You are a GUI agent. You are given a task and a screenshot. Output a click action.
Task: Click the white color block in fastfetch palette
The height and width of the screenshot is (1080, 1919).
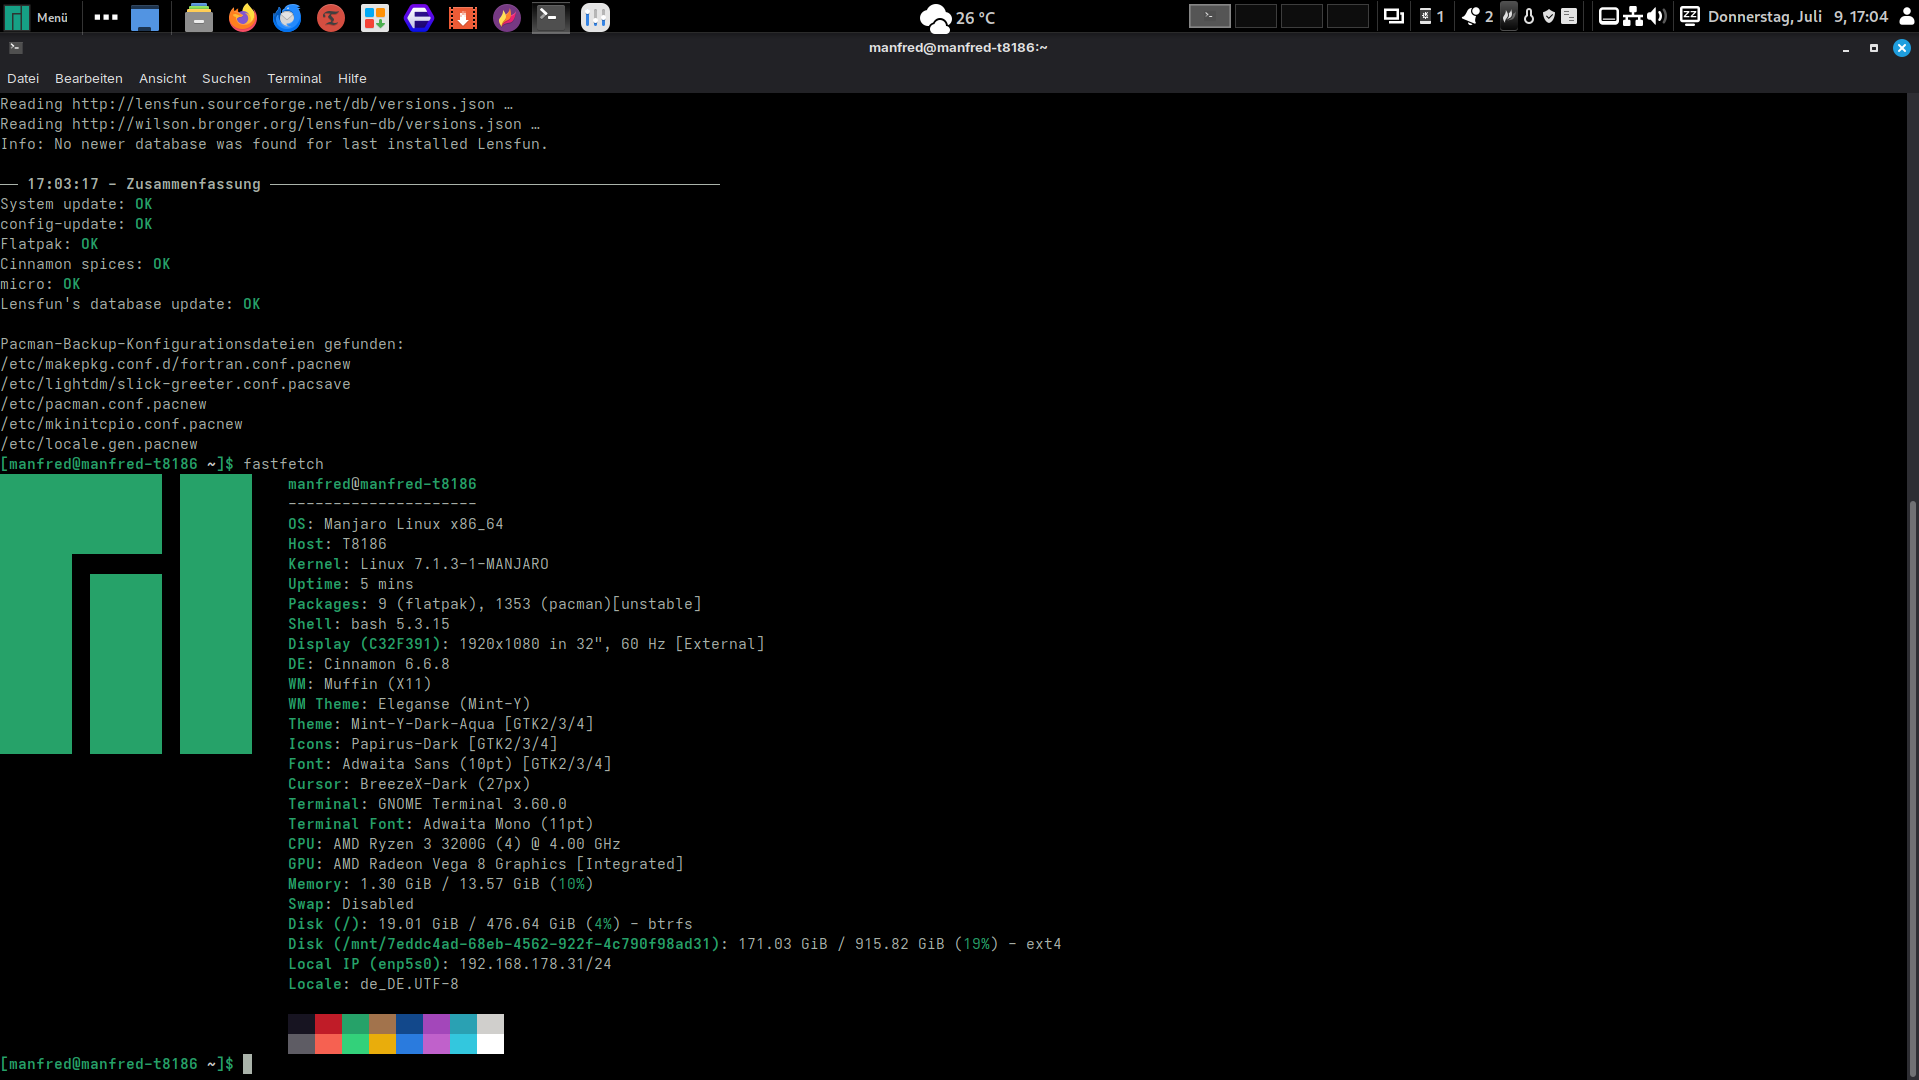pos(490,1044)
